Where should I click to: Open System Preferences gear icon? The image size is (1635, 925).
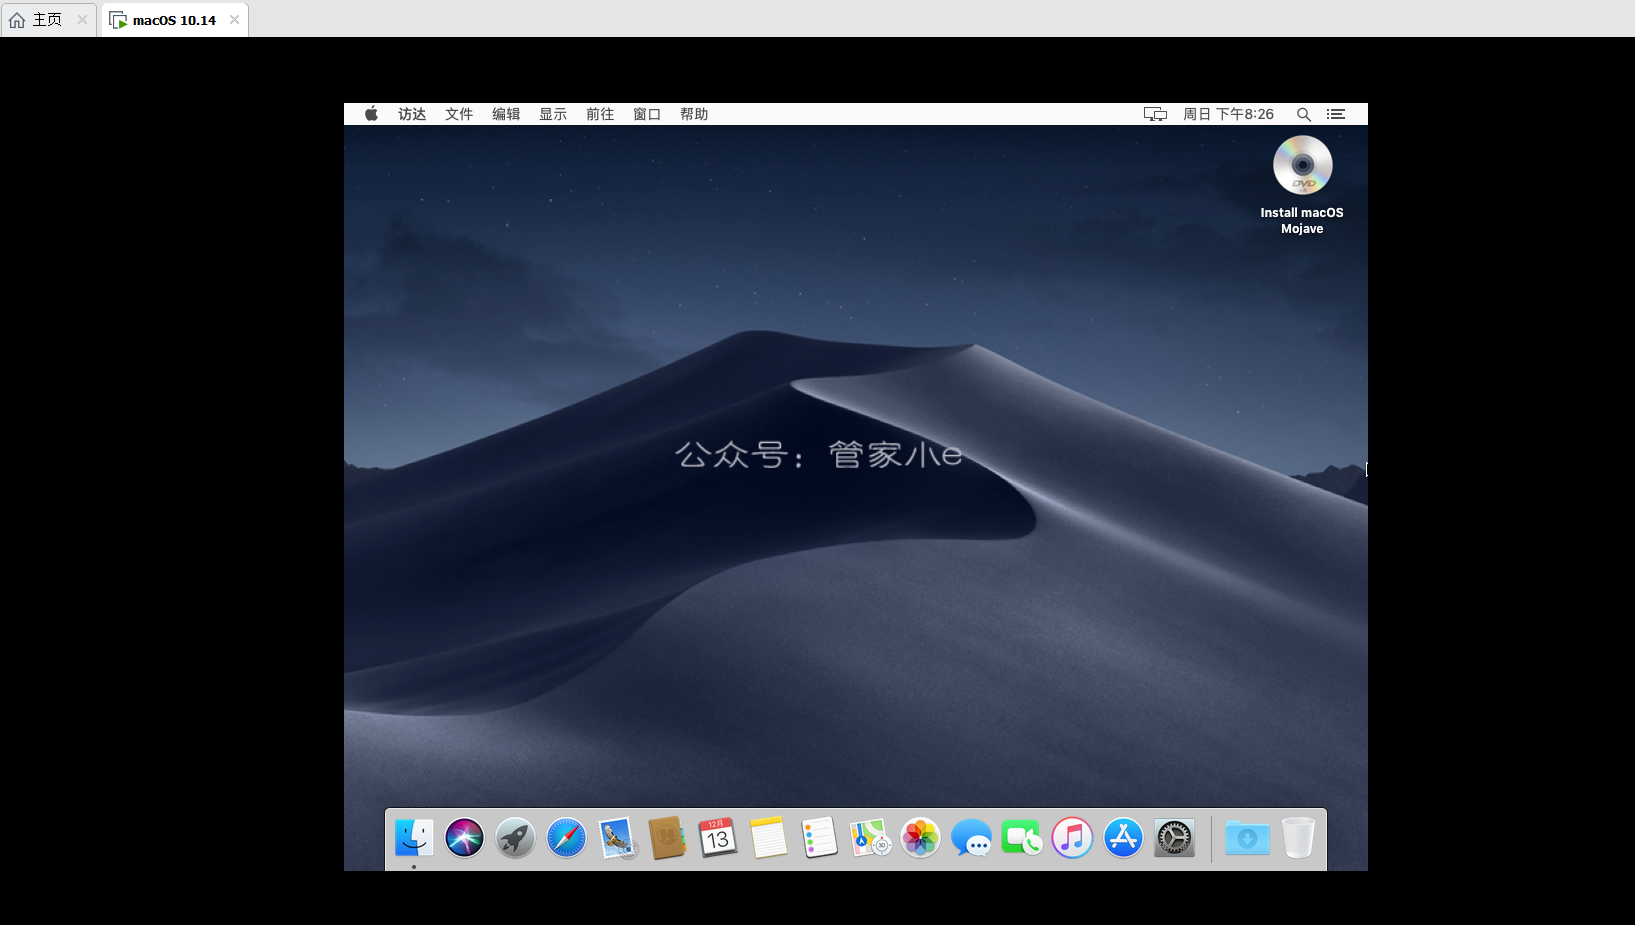pyautogui.click(x=1174, y=838)
